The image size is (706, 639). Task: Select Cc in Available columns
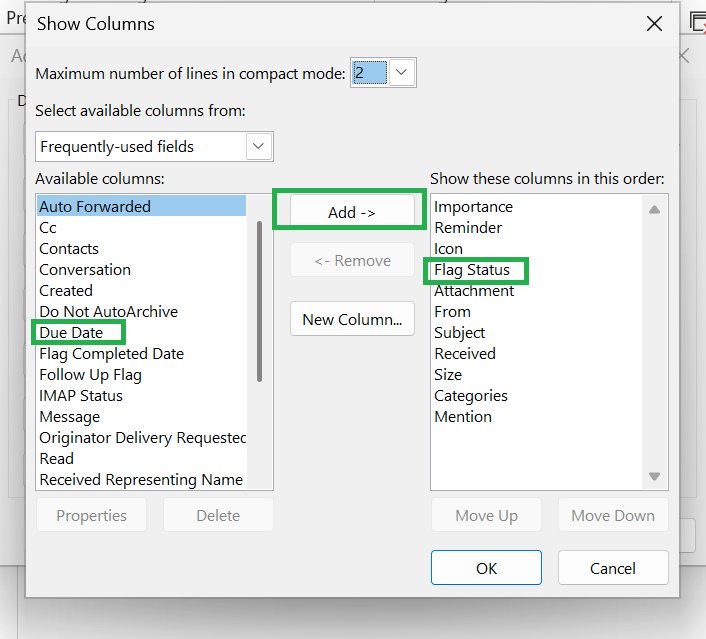[x=141, y=227]
